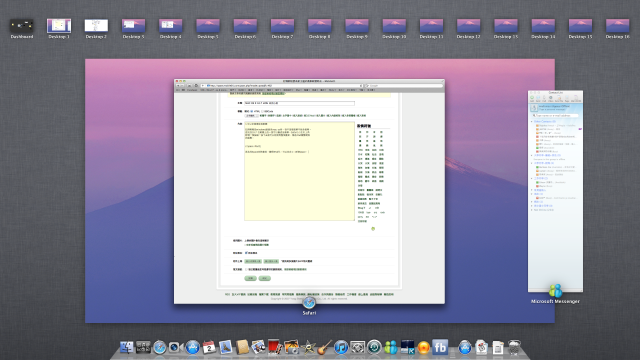Switch to Desktop 15 thumbnail

pyautogui.click(x=580, y=26)
